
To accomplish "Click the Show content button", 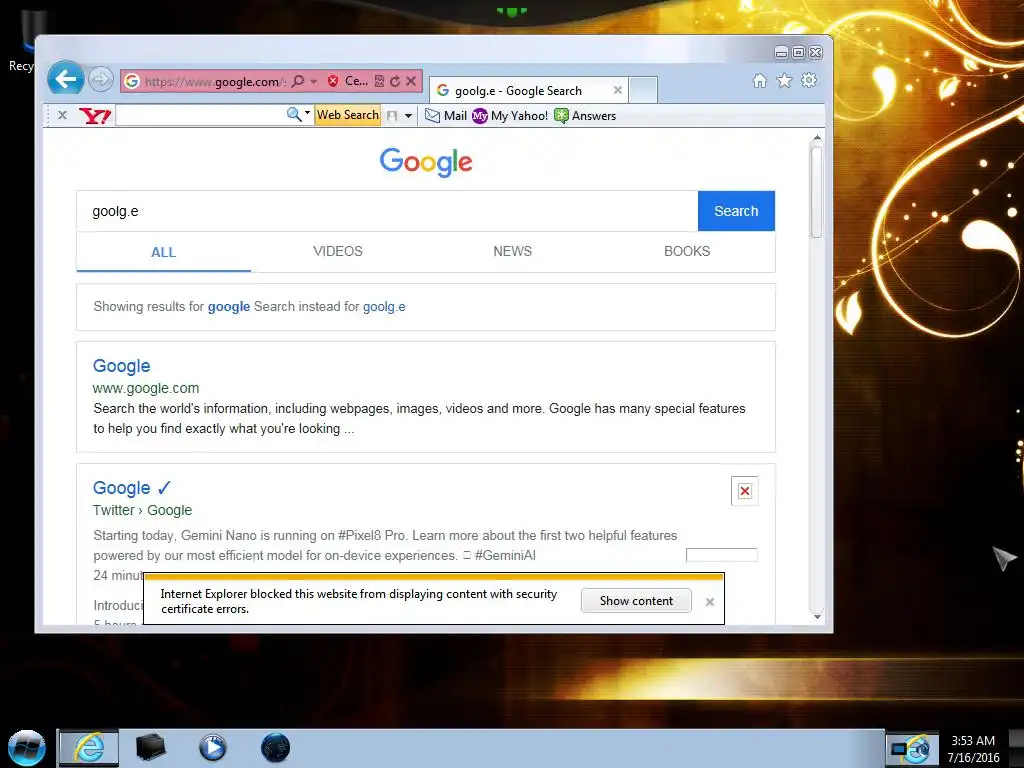I will (636, 601).
